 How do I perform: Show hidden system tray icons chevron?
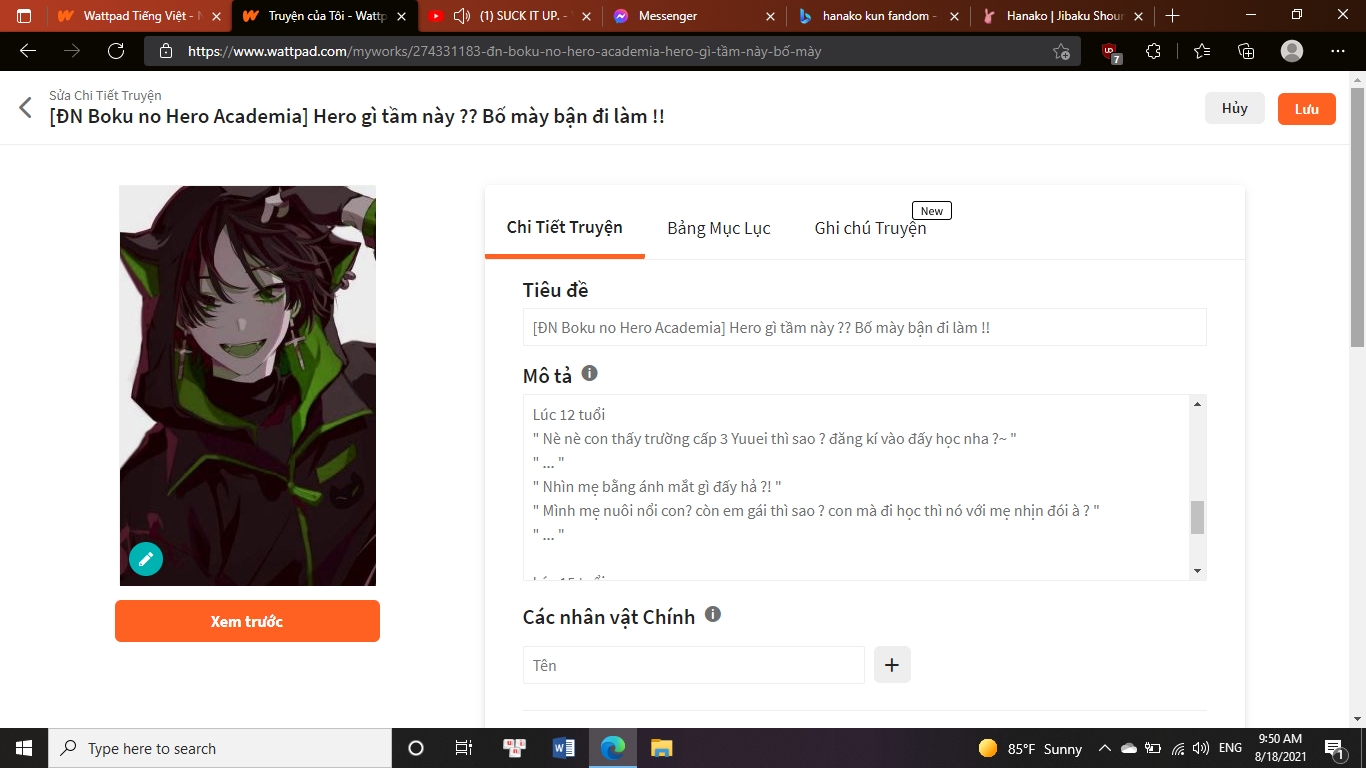pyautogui.click(x=1105, y=748)
